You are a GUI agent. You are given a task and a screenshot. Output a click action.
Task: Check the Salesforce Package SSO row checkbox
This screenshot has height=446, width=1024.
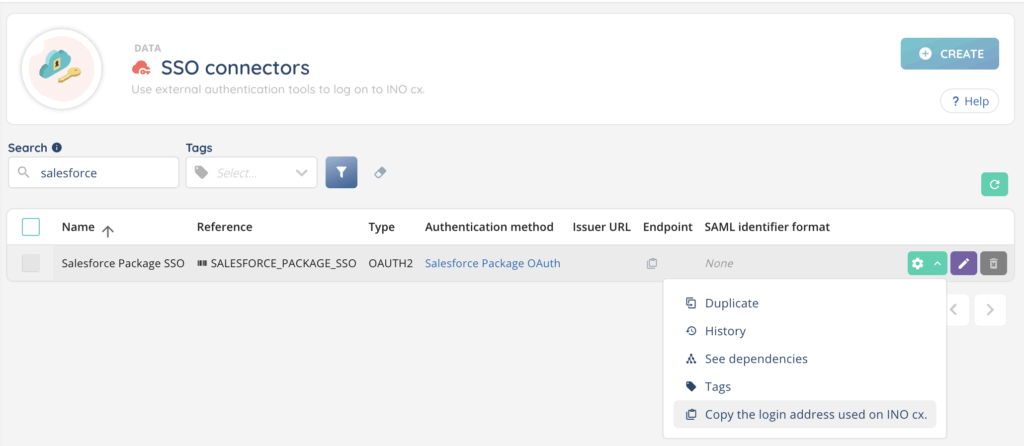tap(31, 263)
